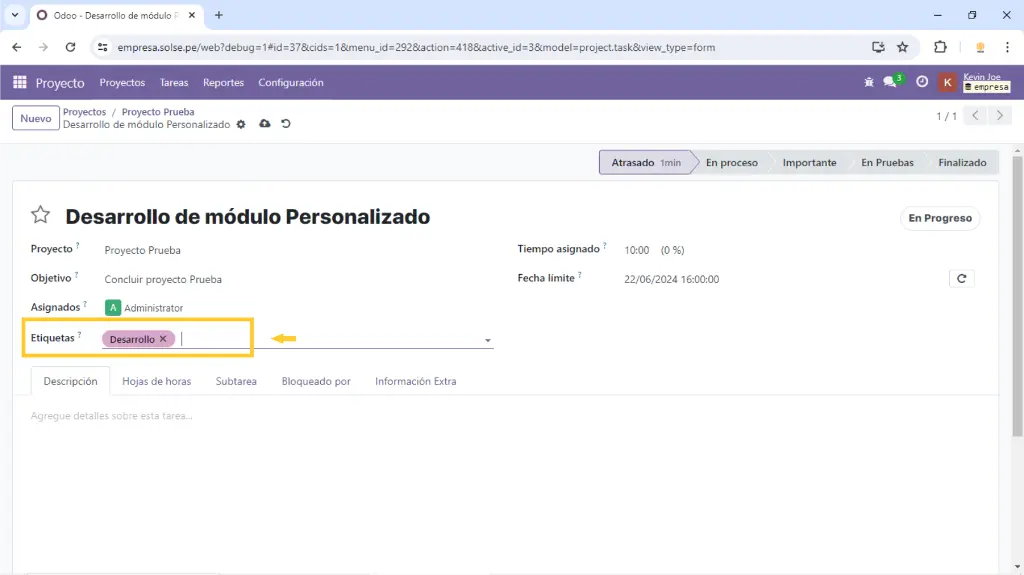Open the Configuración menu
The height and width of the screenshot is (575, 1024).
tap(290, 83)
